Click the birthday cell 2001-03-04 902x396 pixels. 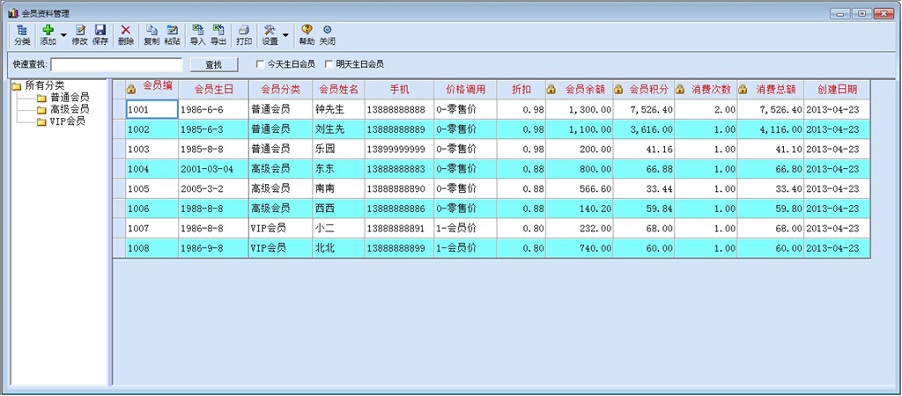(213, 169)
